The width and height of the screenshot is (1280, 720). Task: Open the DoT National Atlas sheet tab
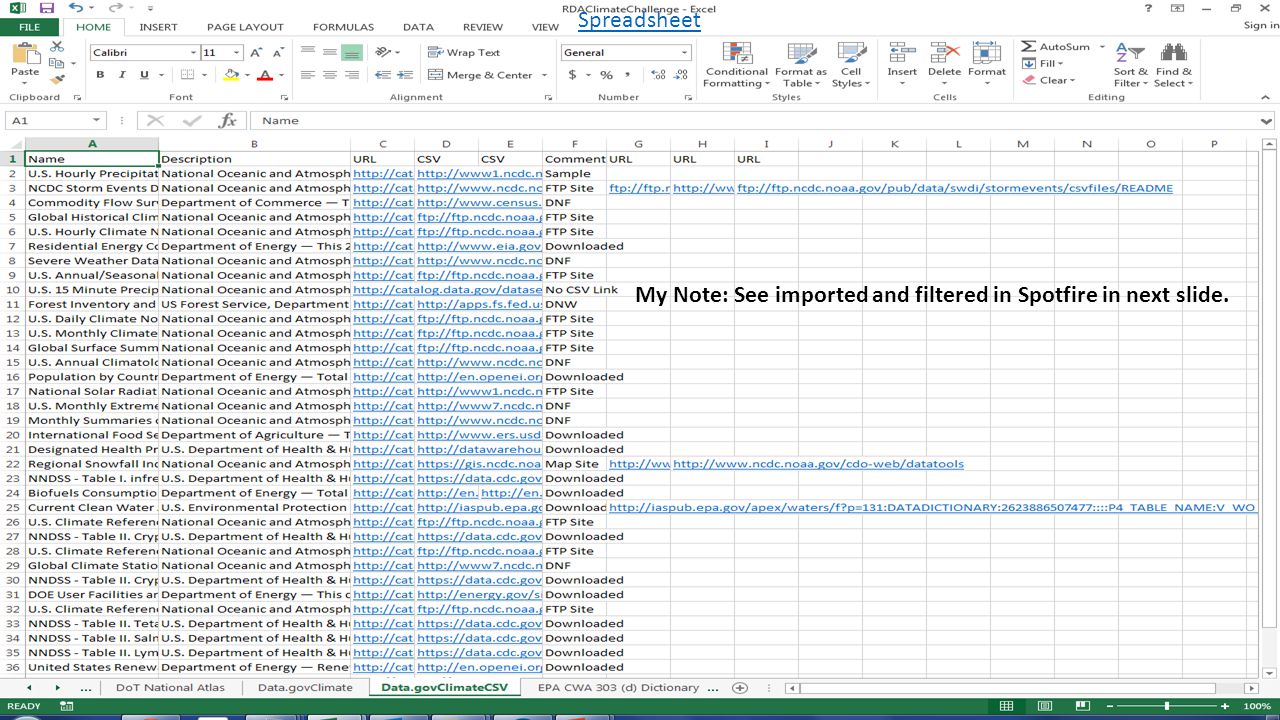(170, 687)
